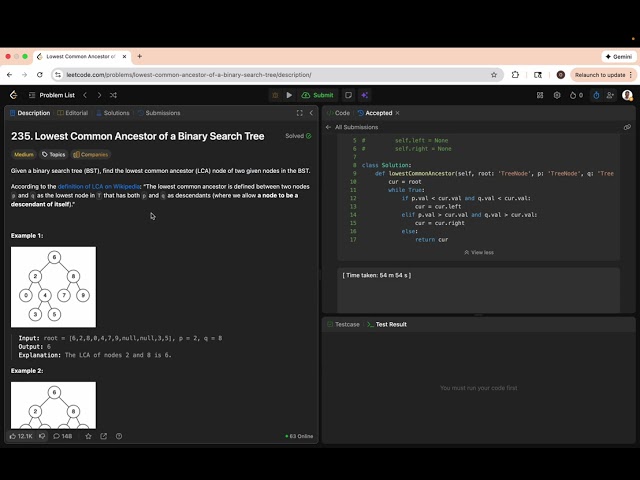Click the shuffle random problem icon

click(113, 95)
